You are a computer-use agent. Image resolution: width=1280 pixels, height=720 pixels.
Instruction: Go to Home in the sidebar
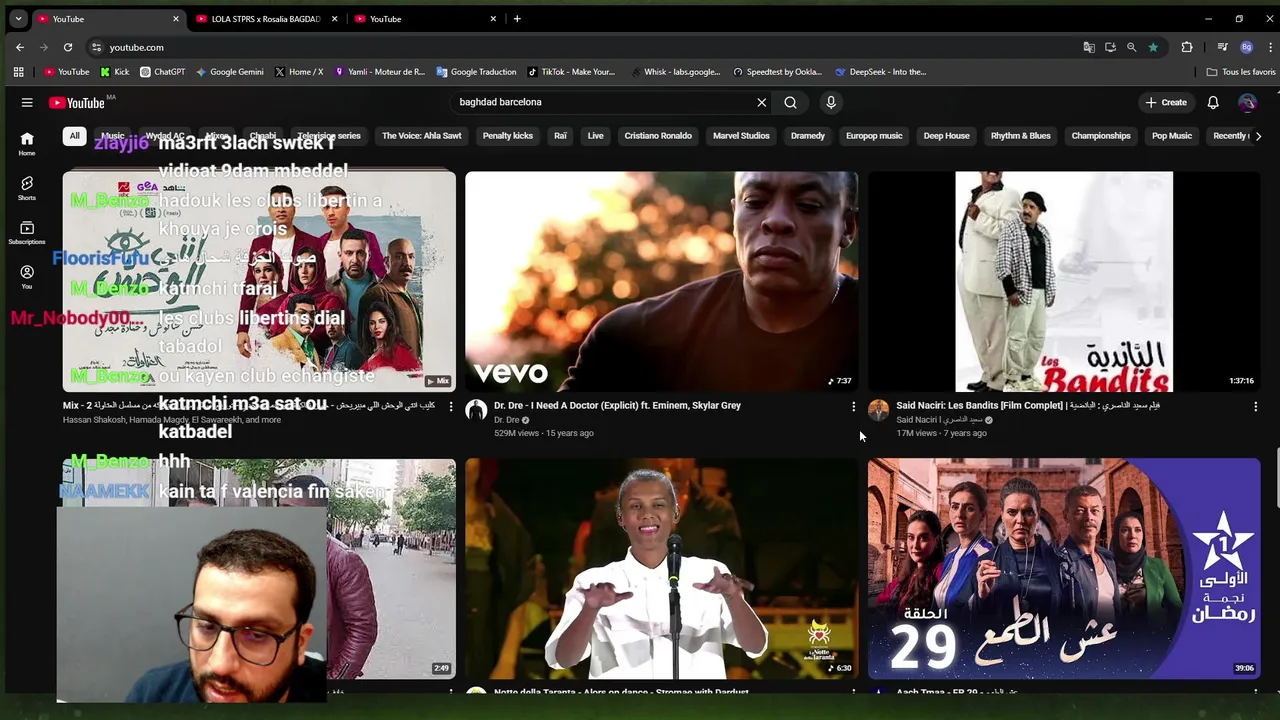coord(27,144)
